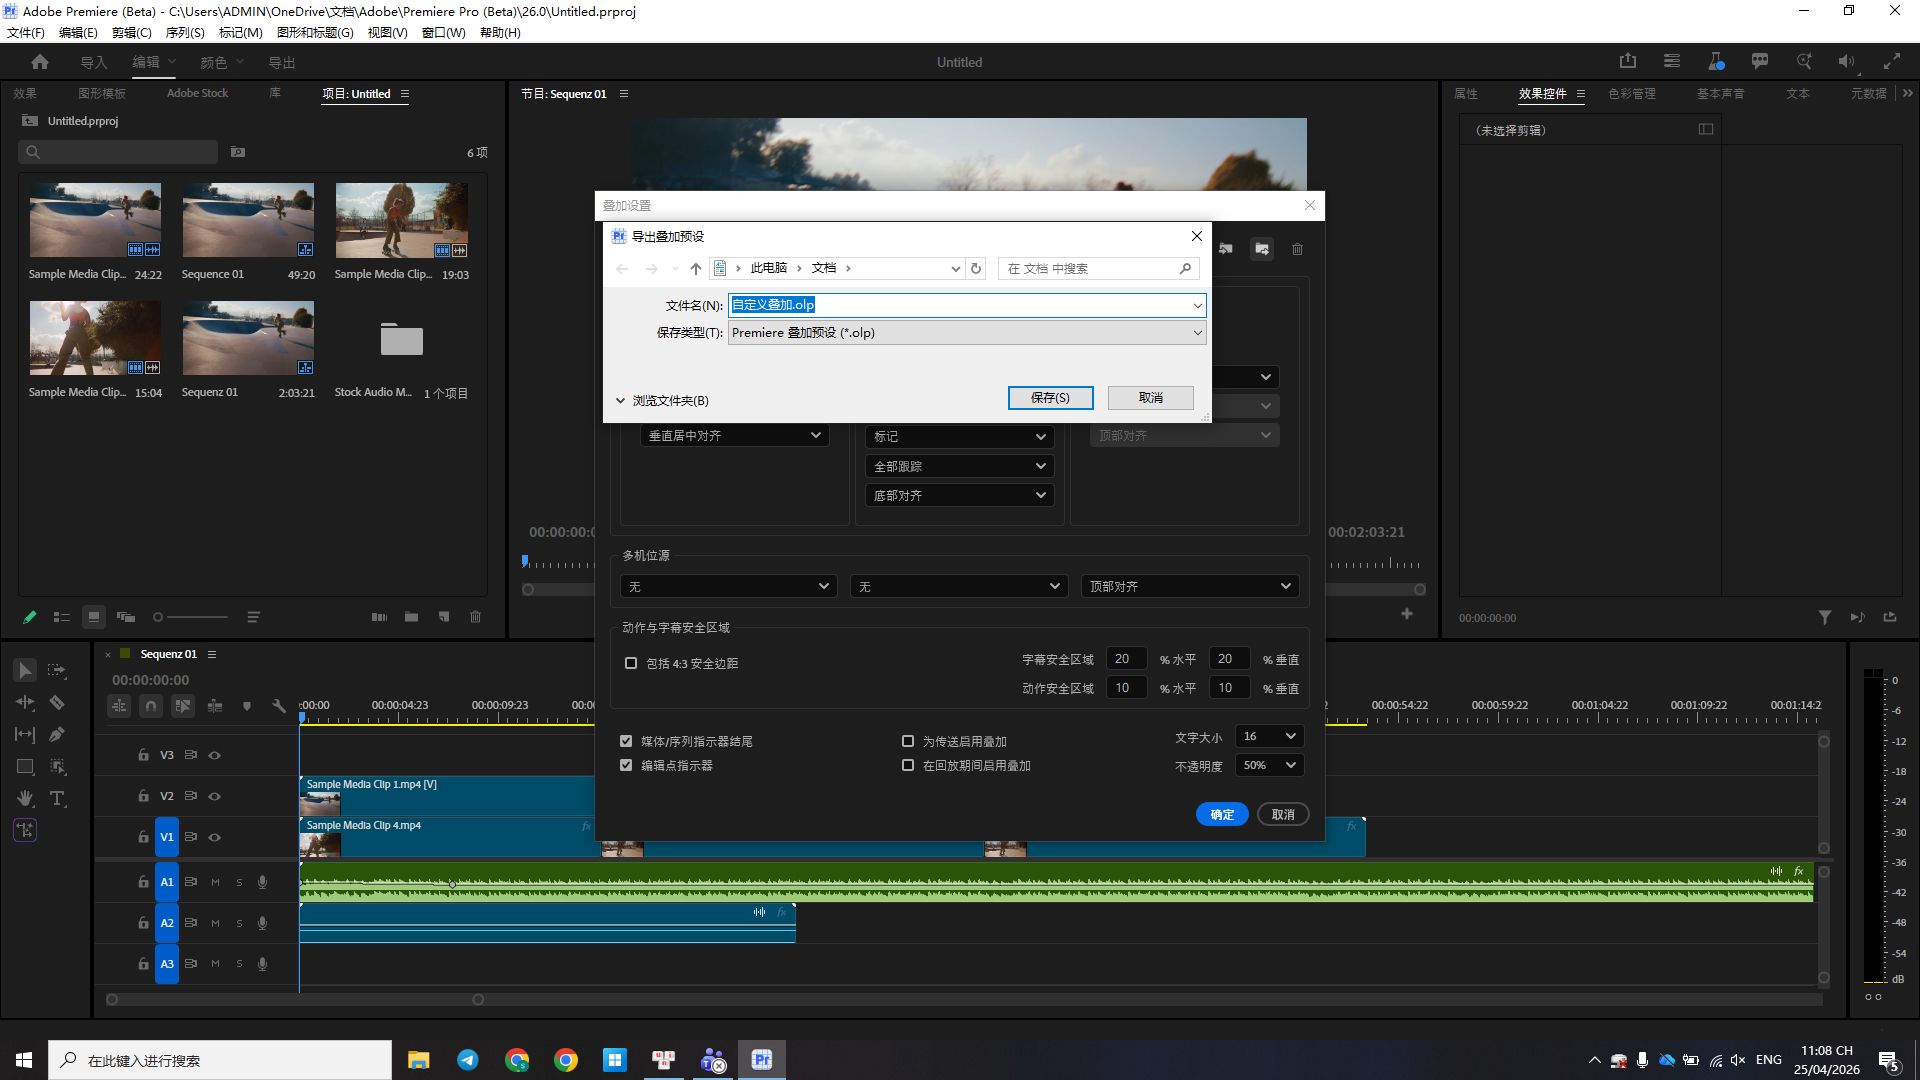This screenshot has height=1080, width=1920.
Task: Enable 为传送启用叠加 checkbox
Action: pyautogui.click(x=908, y=741)
